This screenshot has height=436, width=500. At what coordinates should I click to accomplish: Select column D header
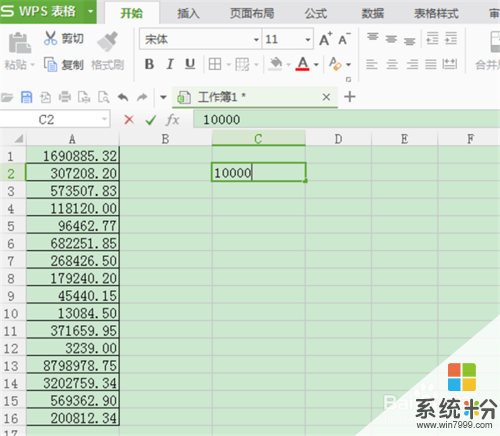point(338,139)
